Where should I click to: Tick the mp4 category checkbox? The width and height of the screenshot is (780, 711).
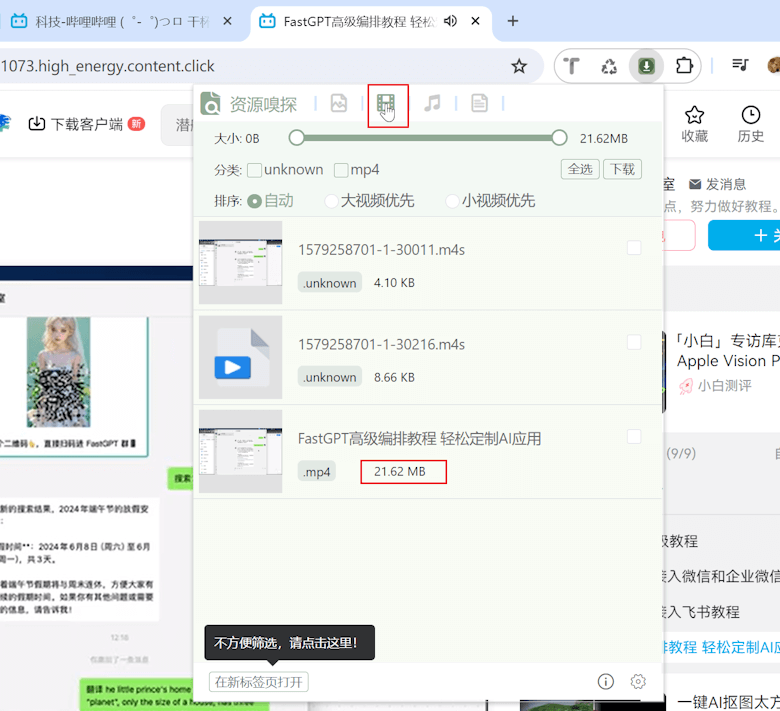pos(341,170)
